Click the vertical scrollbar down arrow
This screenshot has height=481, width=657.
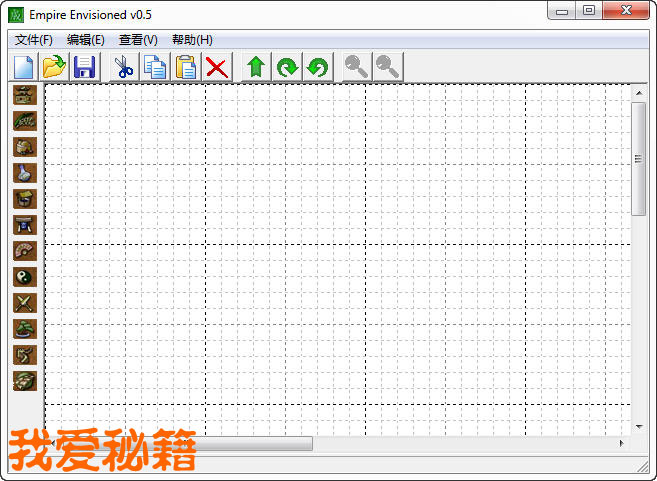(x=639, y=426)
